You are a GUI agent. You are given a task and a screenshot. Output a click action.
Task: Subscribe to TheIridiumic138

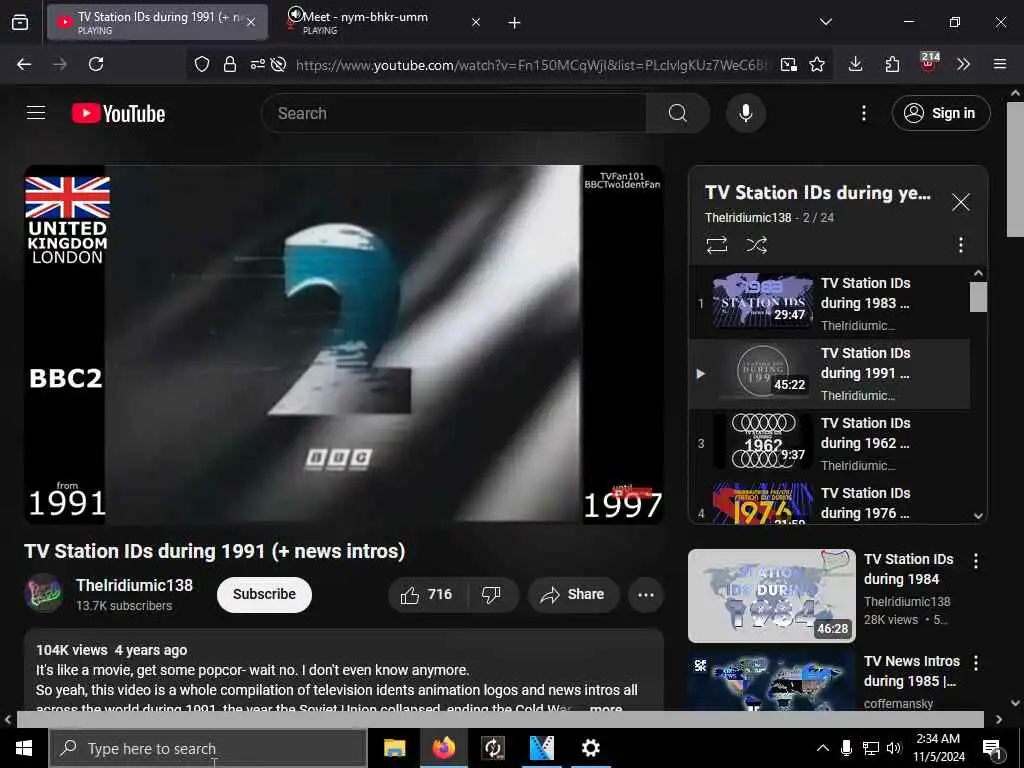point(264,594)
